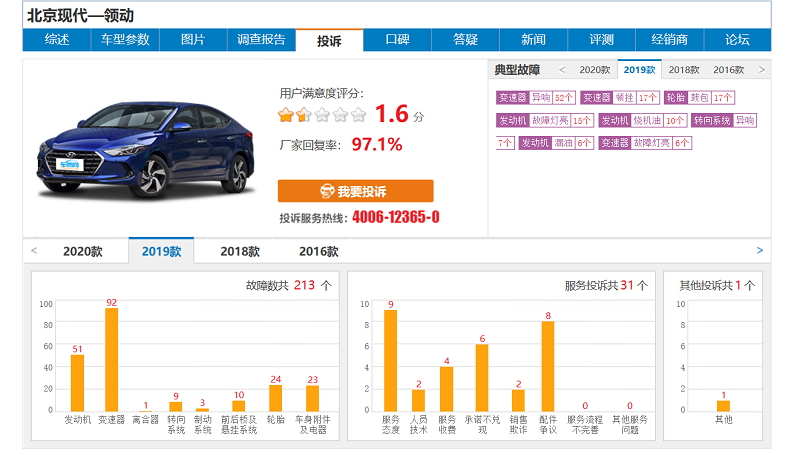Select 2020款 in lower year tabs
This screenshot has width=800, height=455.
coord(83,251)
